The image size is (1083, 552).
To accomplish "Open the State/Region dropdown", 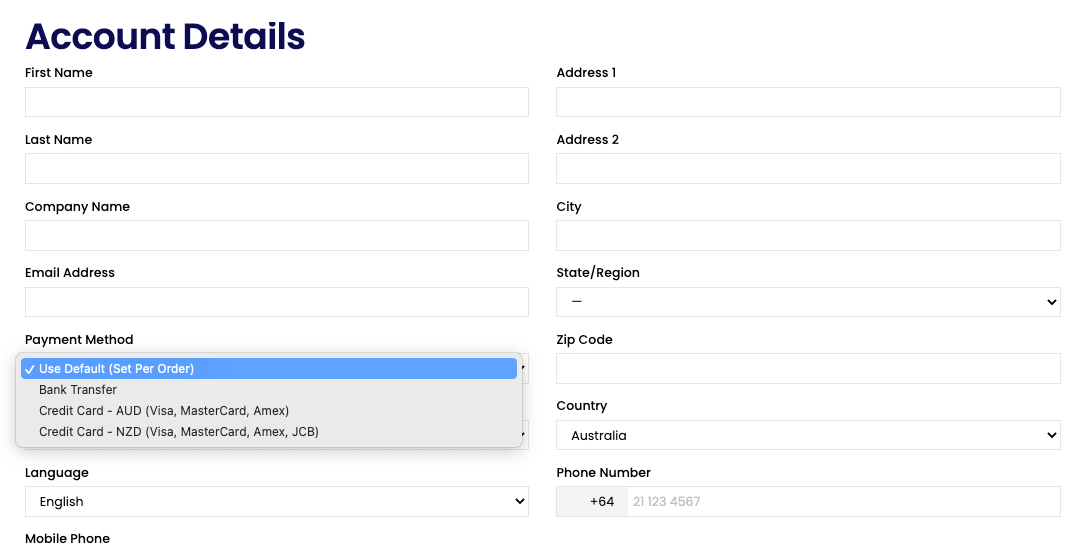I will [x=808, y=302].
